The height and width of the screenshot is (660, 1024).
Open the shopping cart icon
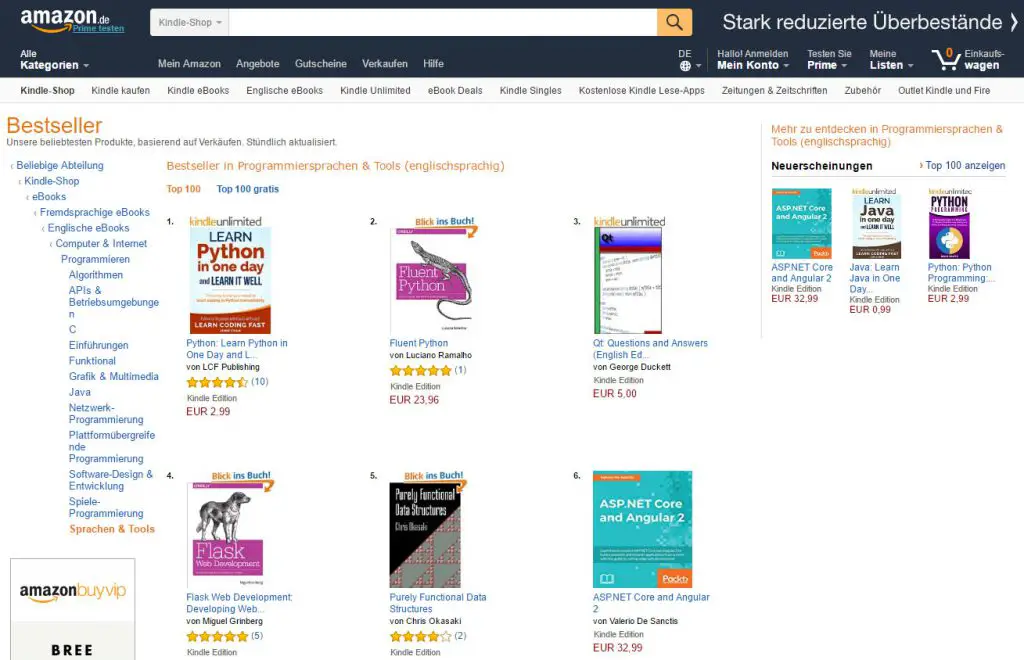945,59
